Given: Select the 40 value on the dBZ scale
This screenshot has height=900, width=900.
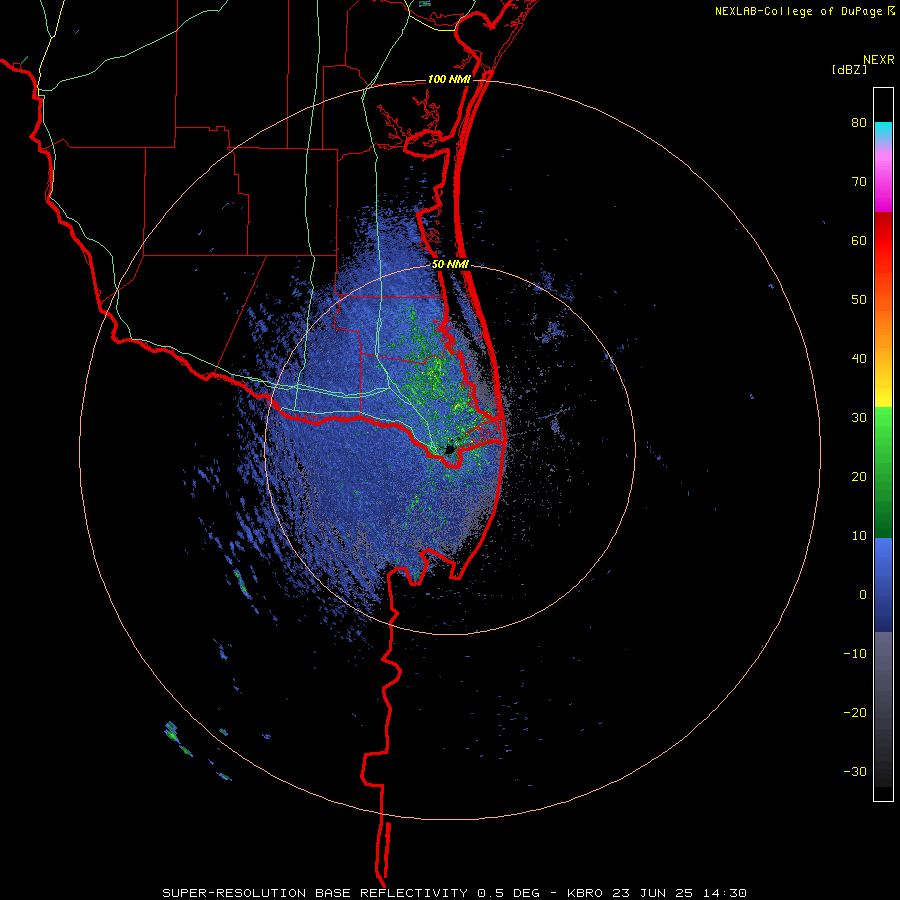Looking at the screenshot, I should click(859, 359).
